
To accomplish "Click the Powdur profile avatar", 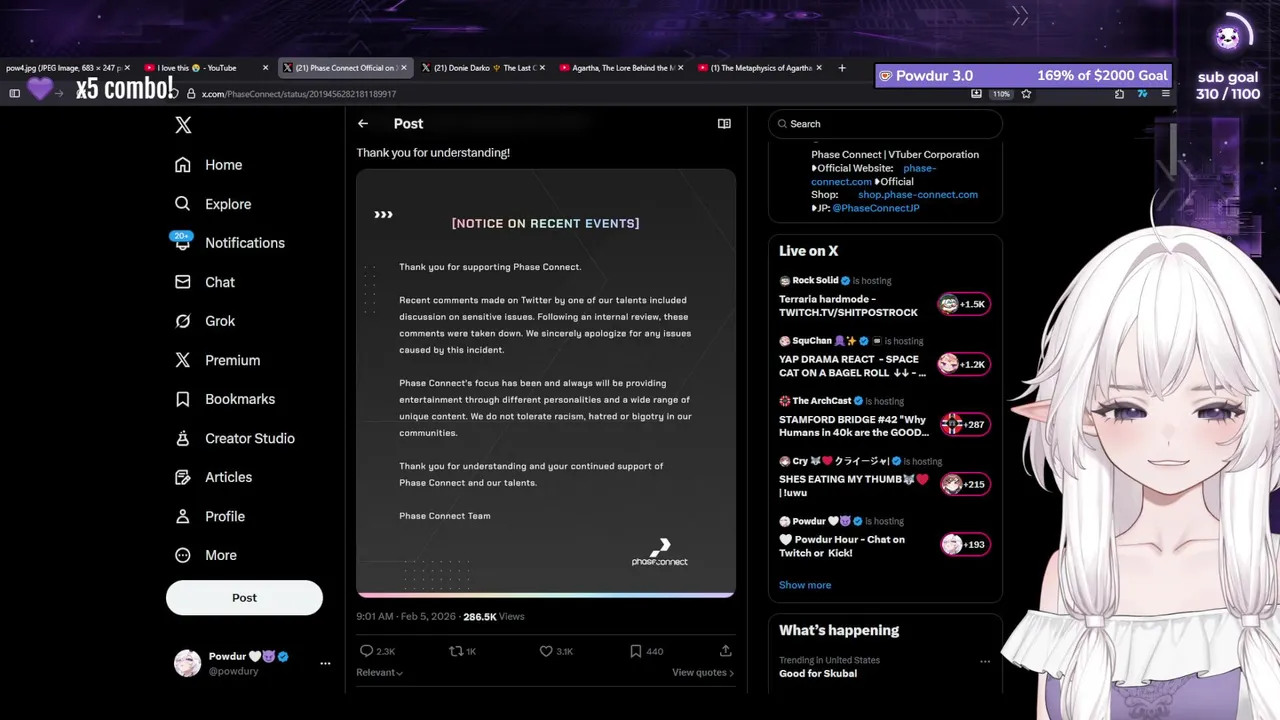I will coord(188,663).
